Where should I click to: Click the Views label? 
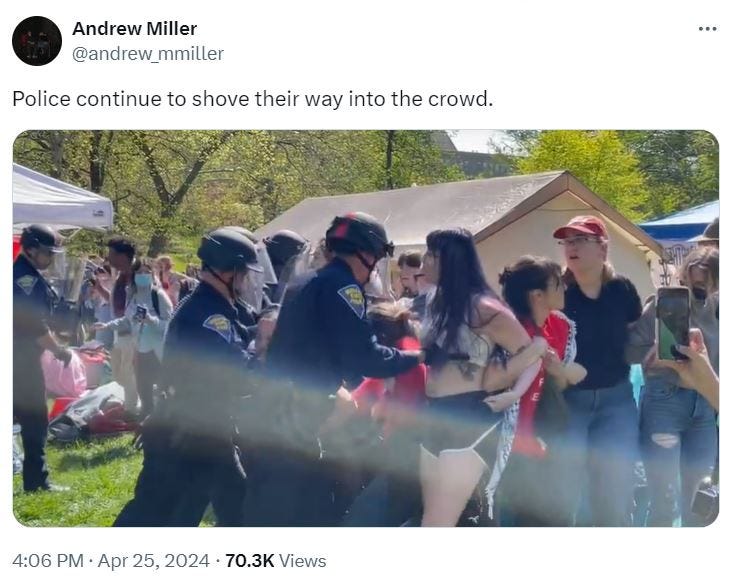point(303,561)
